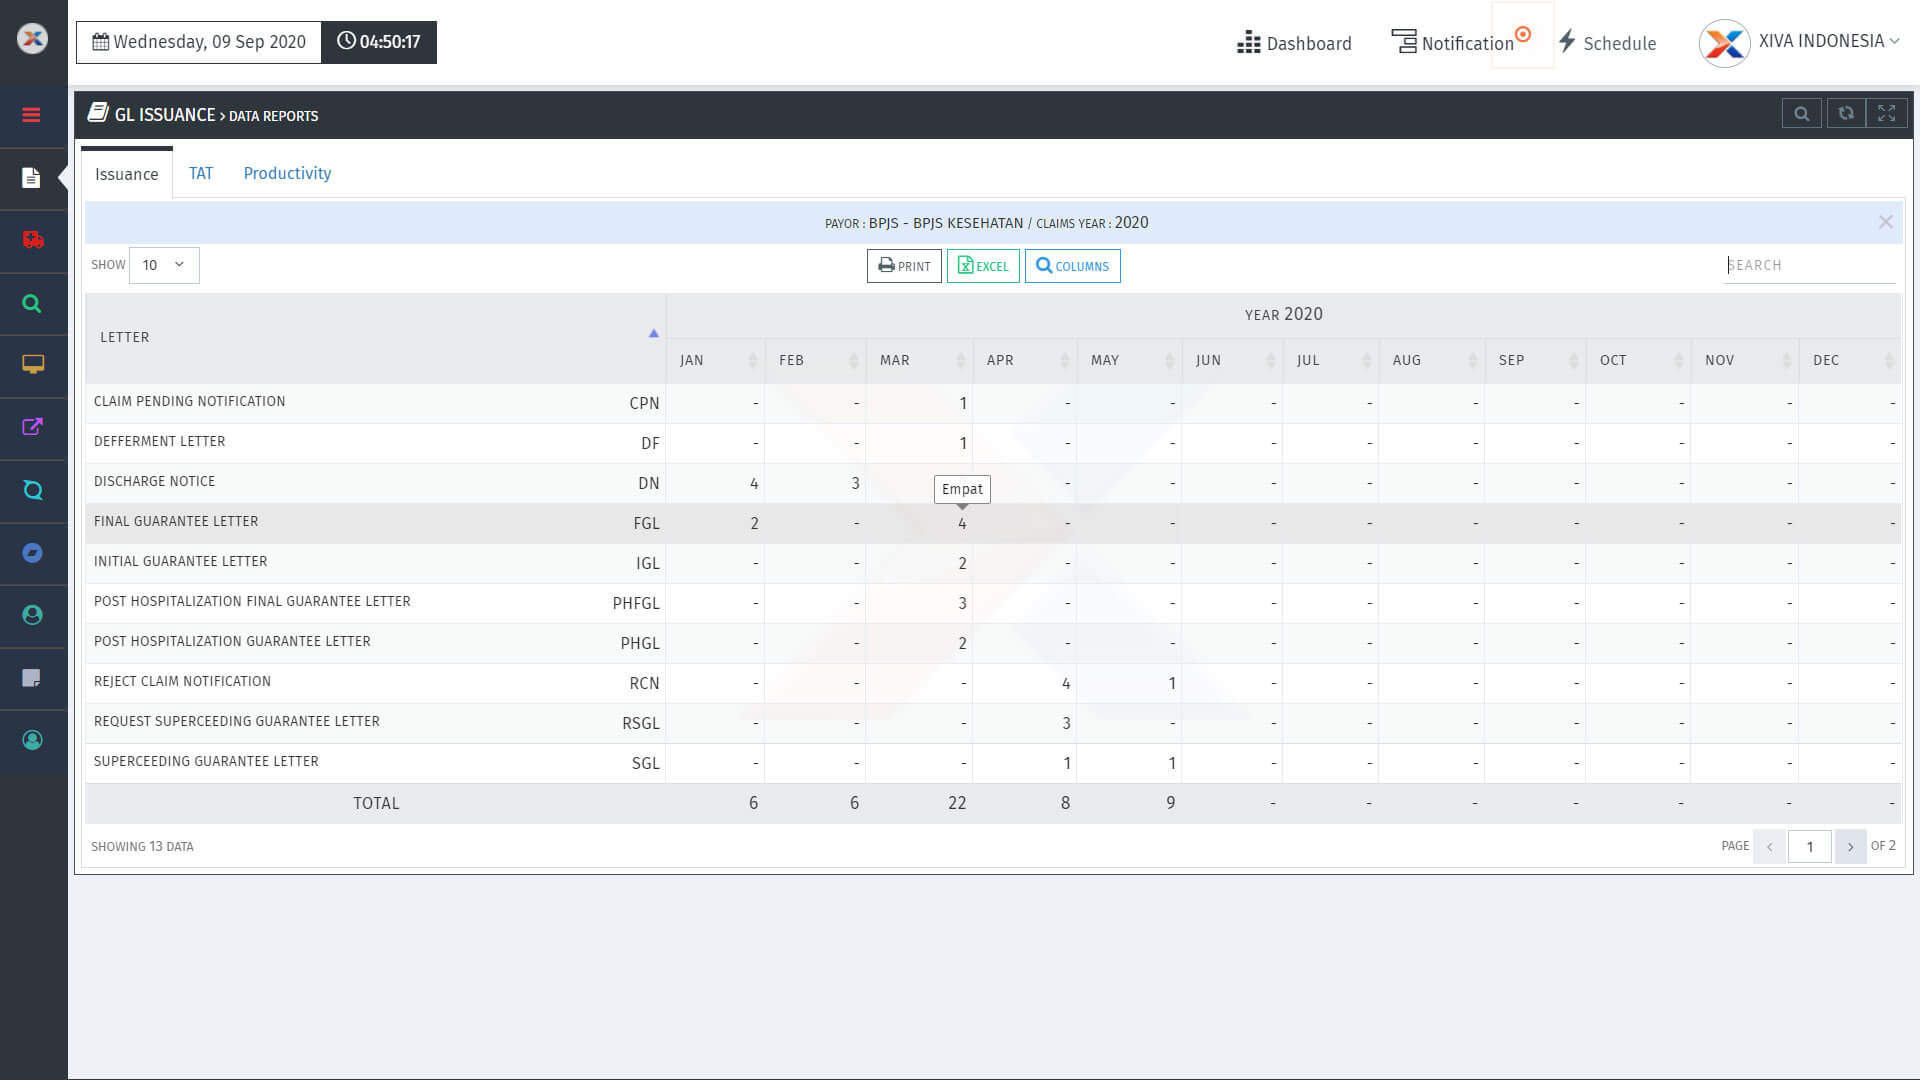Click the Xiva logo at sidebar top
Image resolution: width=1920 pixels, height=1080 pixels.
pos(33,39)
